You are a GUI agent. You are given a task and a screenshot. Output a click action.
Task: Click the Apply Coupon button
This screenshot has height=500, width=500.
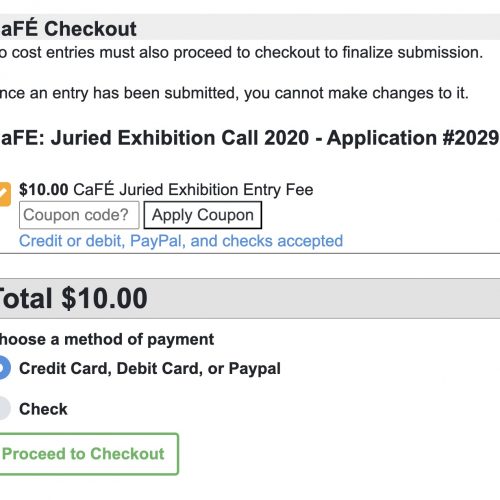click(x=203, y=215)
